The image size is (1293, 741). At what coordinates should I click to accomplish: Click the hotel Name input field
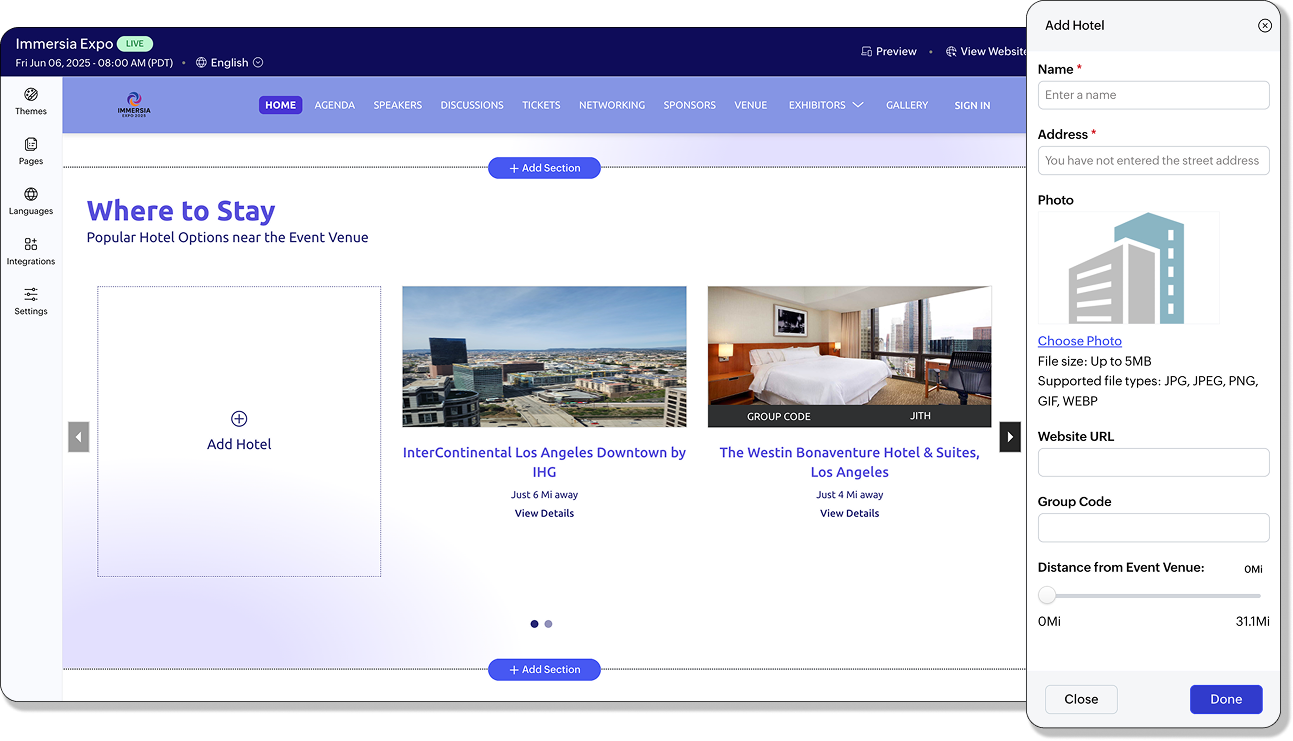(x=1154, y=95)
